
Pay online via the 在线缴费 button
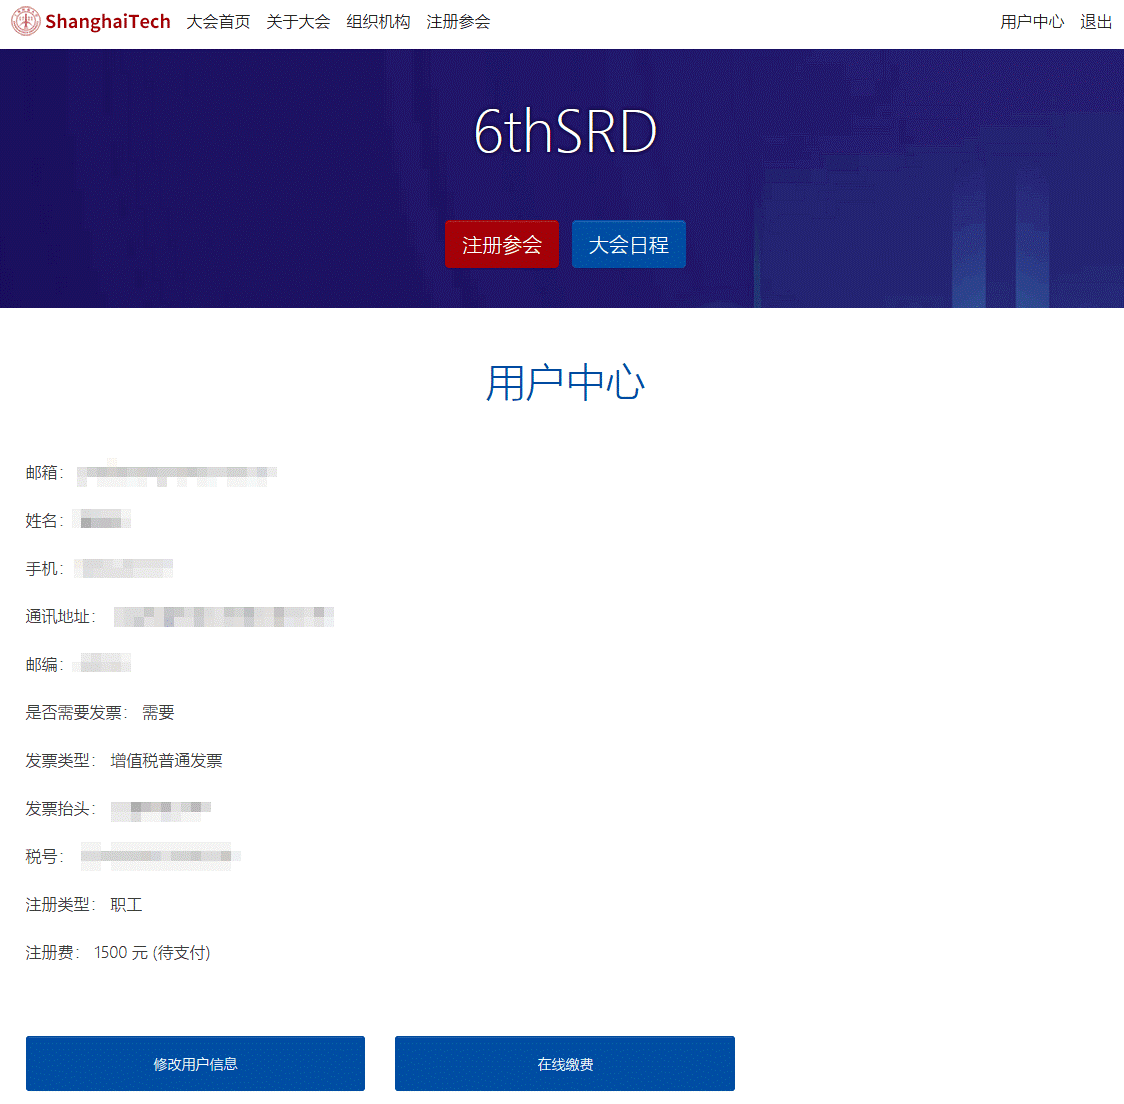tap(565, 1064)
